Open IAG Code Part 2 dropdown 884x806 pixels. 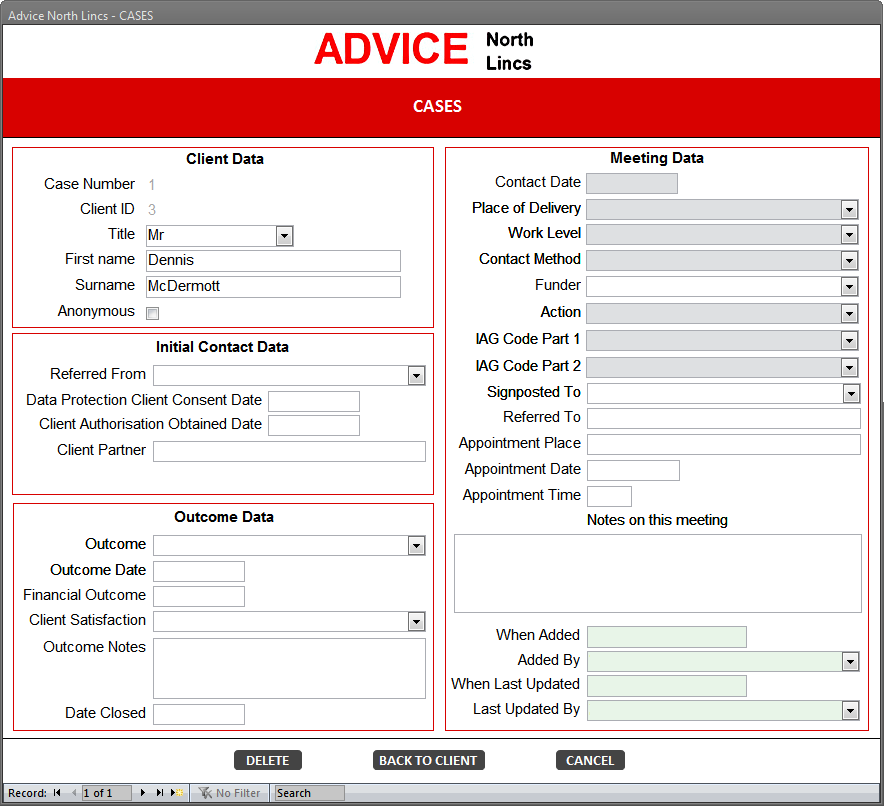click(850, 367)
